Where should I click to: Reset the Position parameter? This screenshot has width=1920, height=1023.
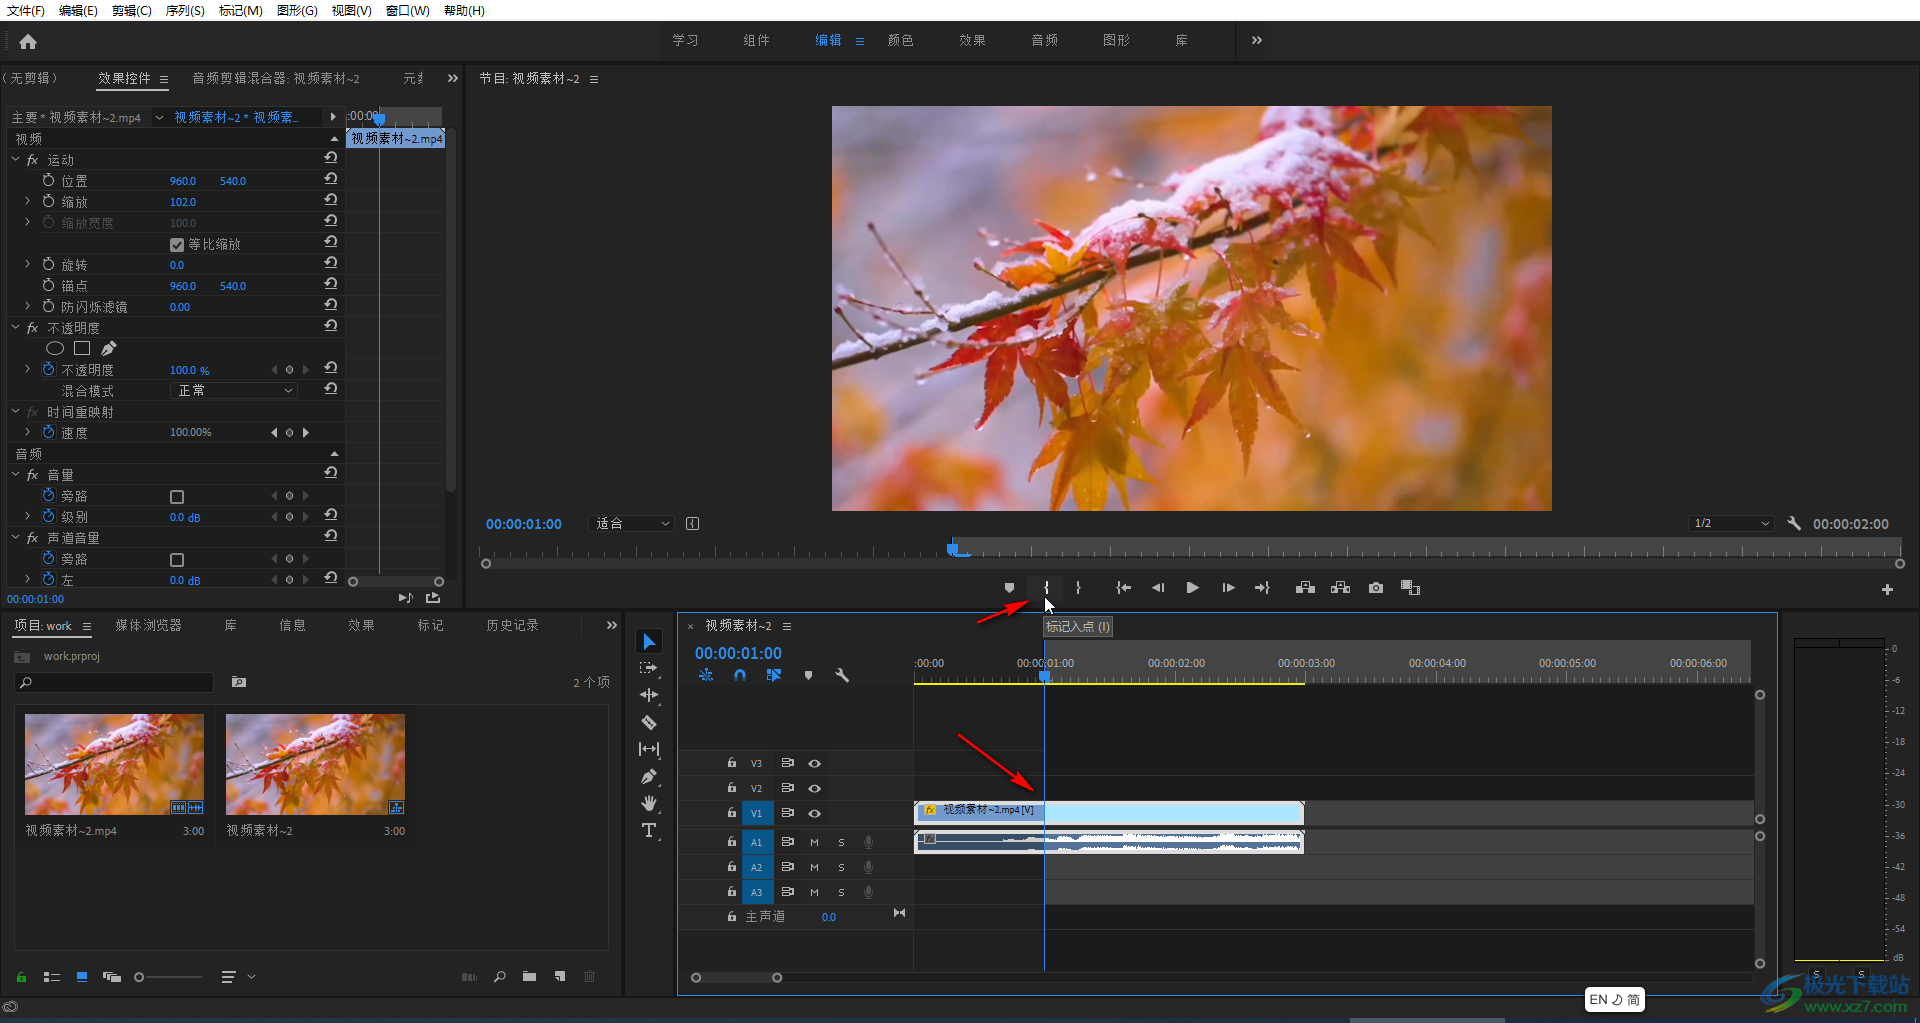pos(331,179)
